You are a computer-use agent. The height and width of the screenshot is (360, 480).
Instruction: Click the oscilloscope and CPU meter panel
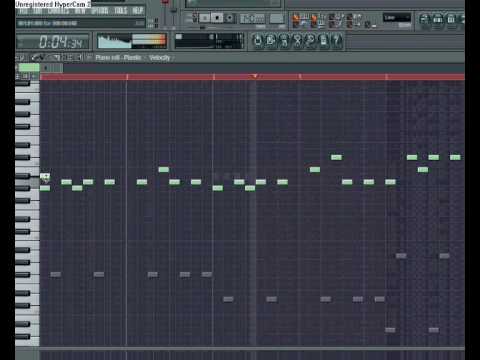(x=131, y=41)
